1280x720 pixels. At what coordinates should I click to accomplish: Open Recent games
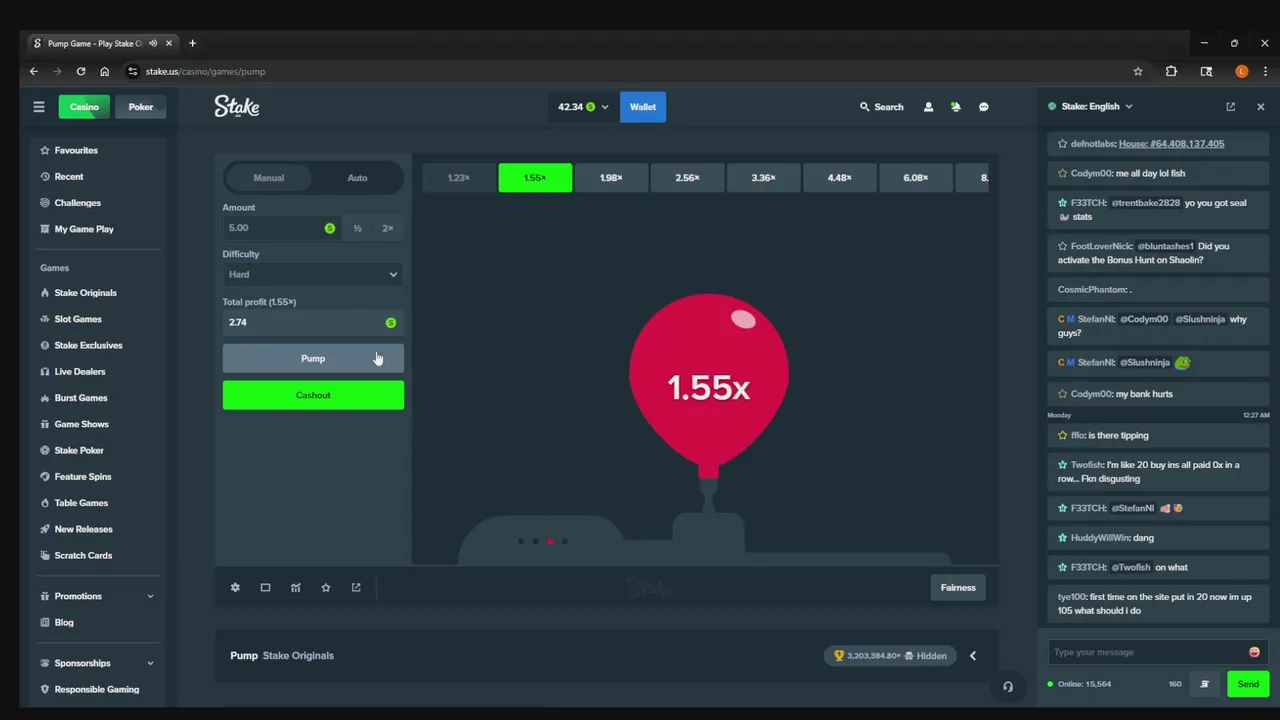coord(69,177)
